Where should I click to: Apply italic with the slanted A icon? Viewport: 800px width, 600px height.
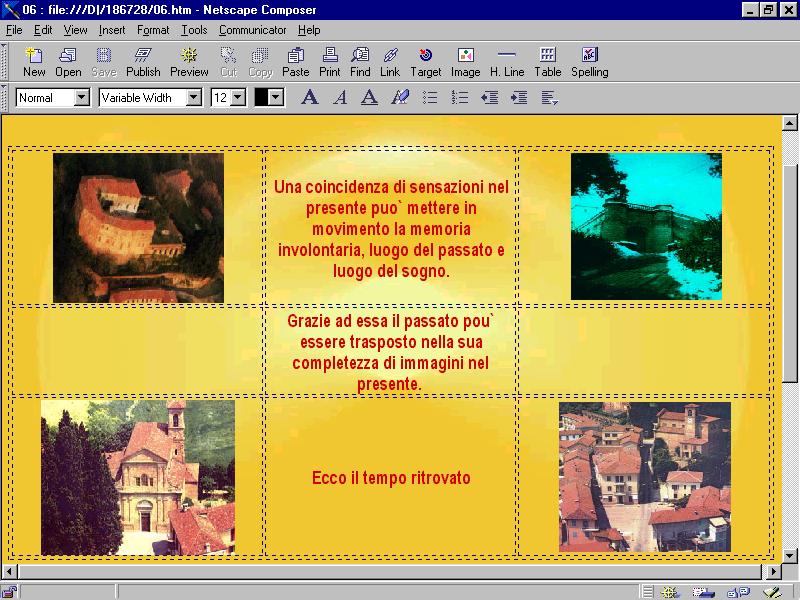pos(340,97)
